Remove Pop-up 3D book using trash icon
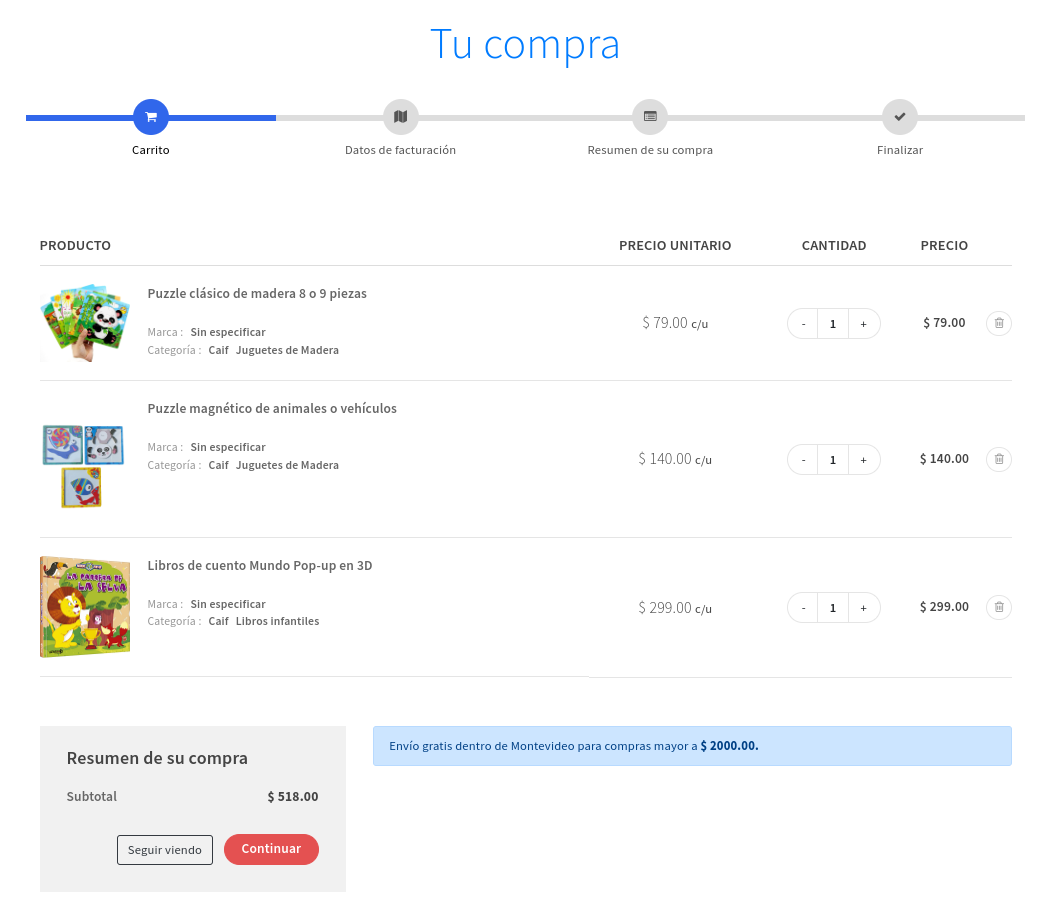This screenshot has width=1050, height=912. [x=998, y=607]
